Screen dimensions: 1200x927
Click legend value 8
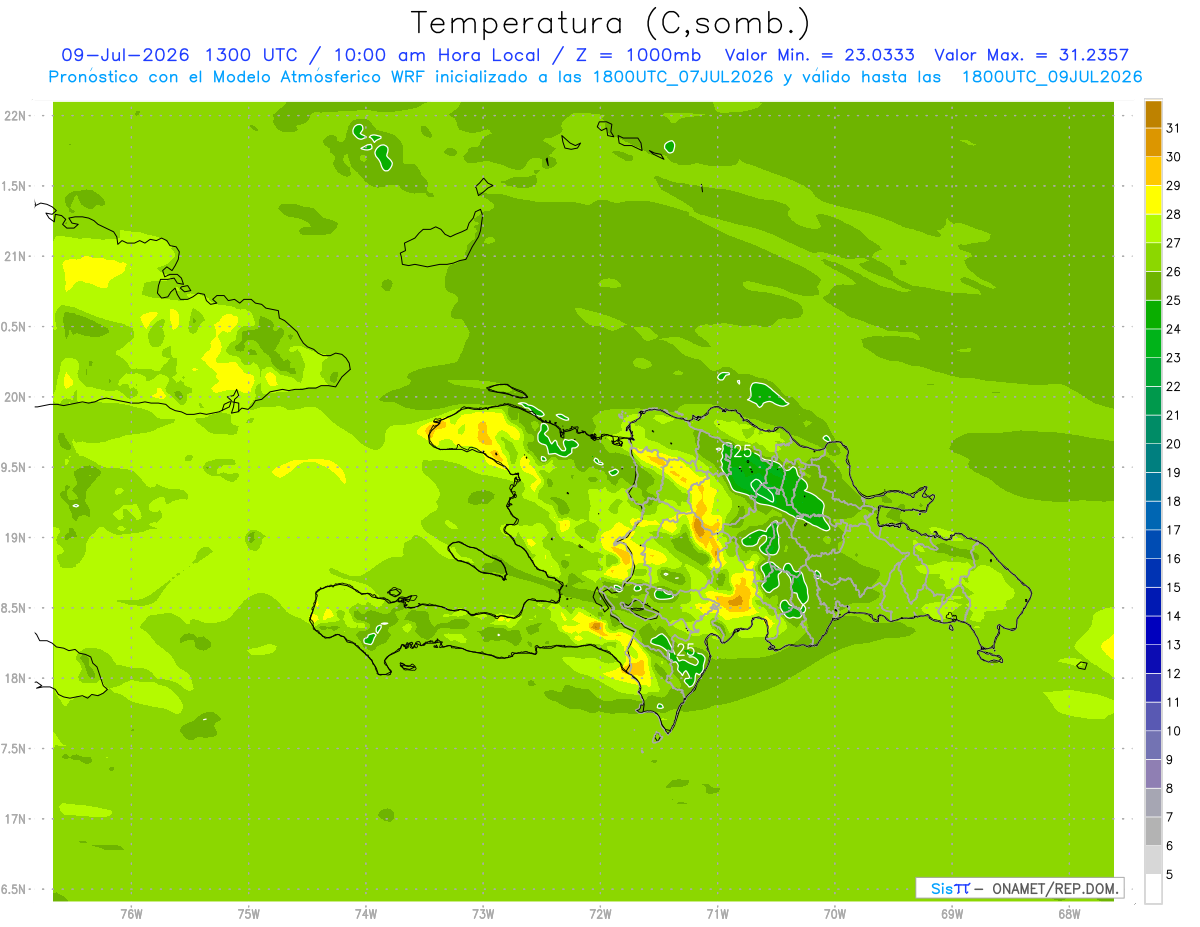pyautogui.click(x=1169, y=789)
